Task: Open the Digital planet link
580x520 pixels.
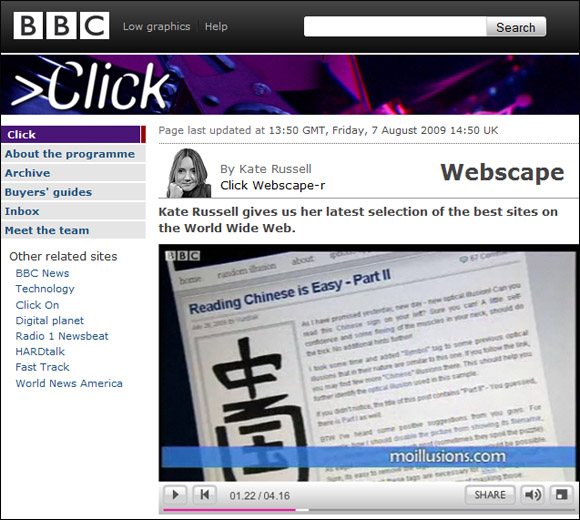Action: coord(50,321)
